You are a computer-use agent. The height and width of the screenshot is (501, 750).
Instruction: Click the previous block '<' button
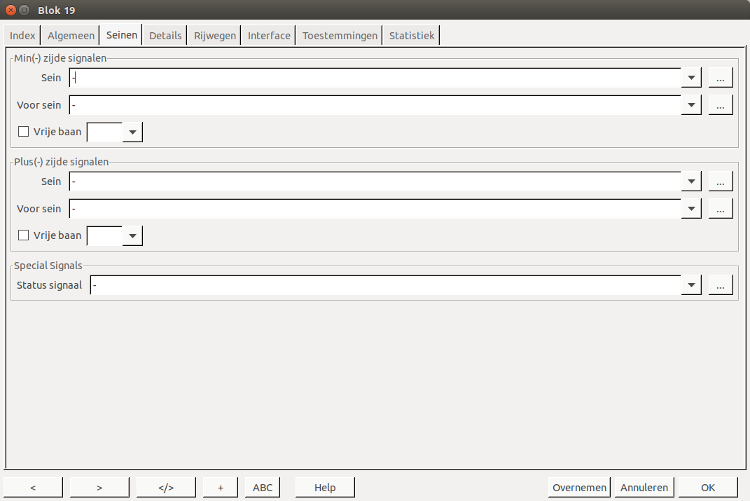click(33, 487)
